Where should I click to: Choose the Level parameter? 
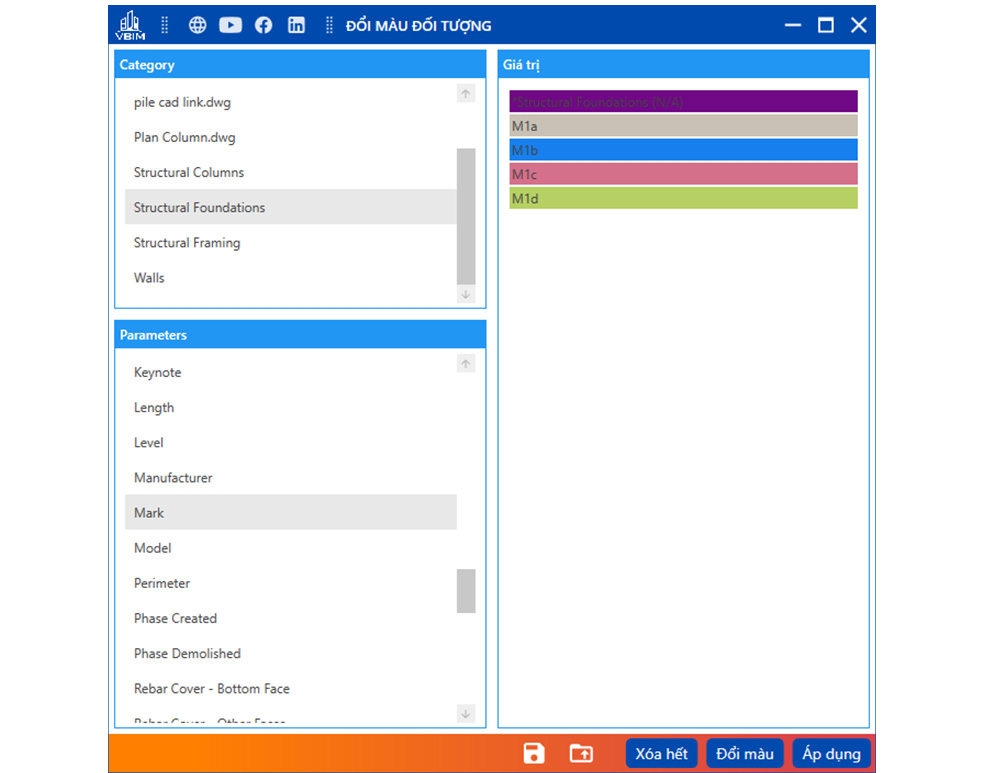point(149,443)
